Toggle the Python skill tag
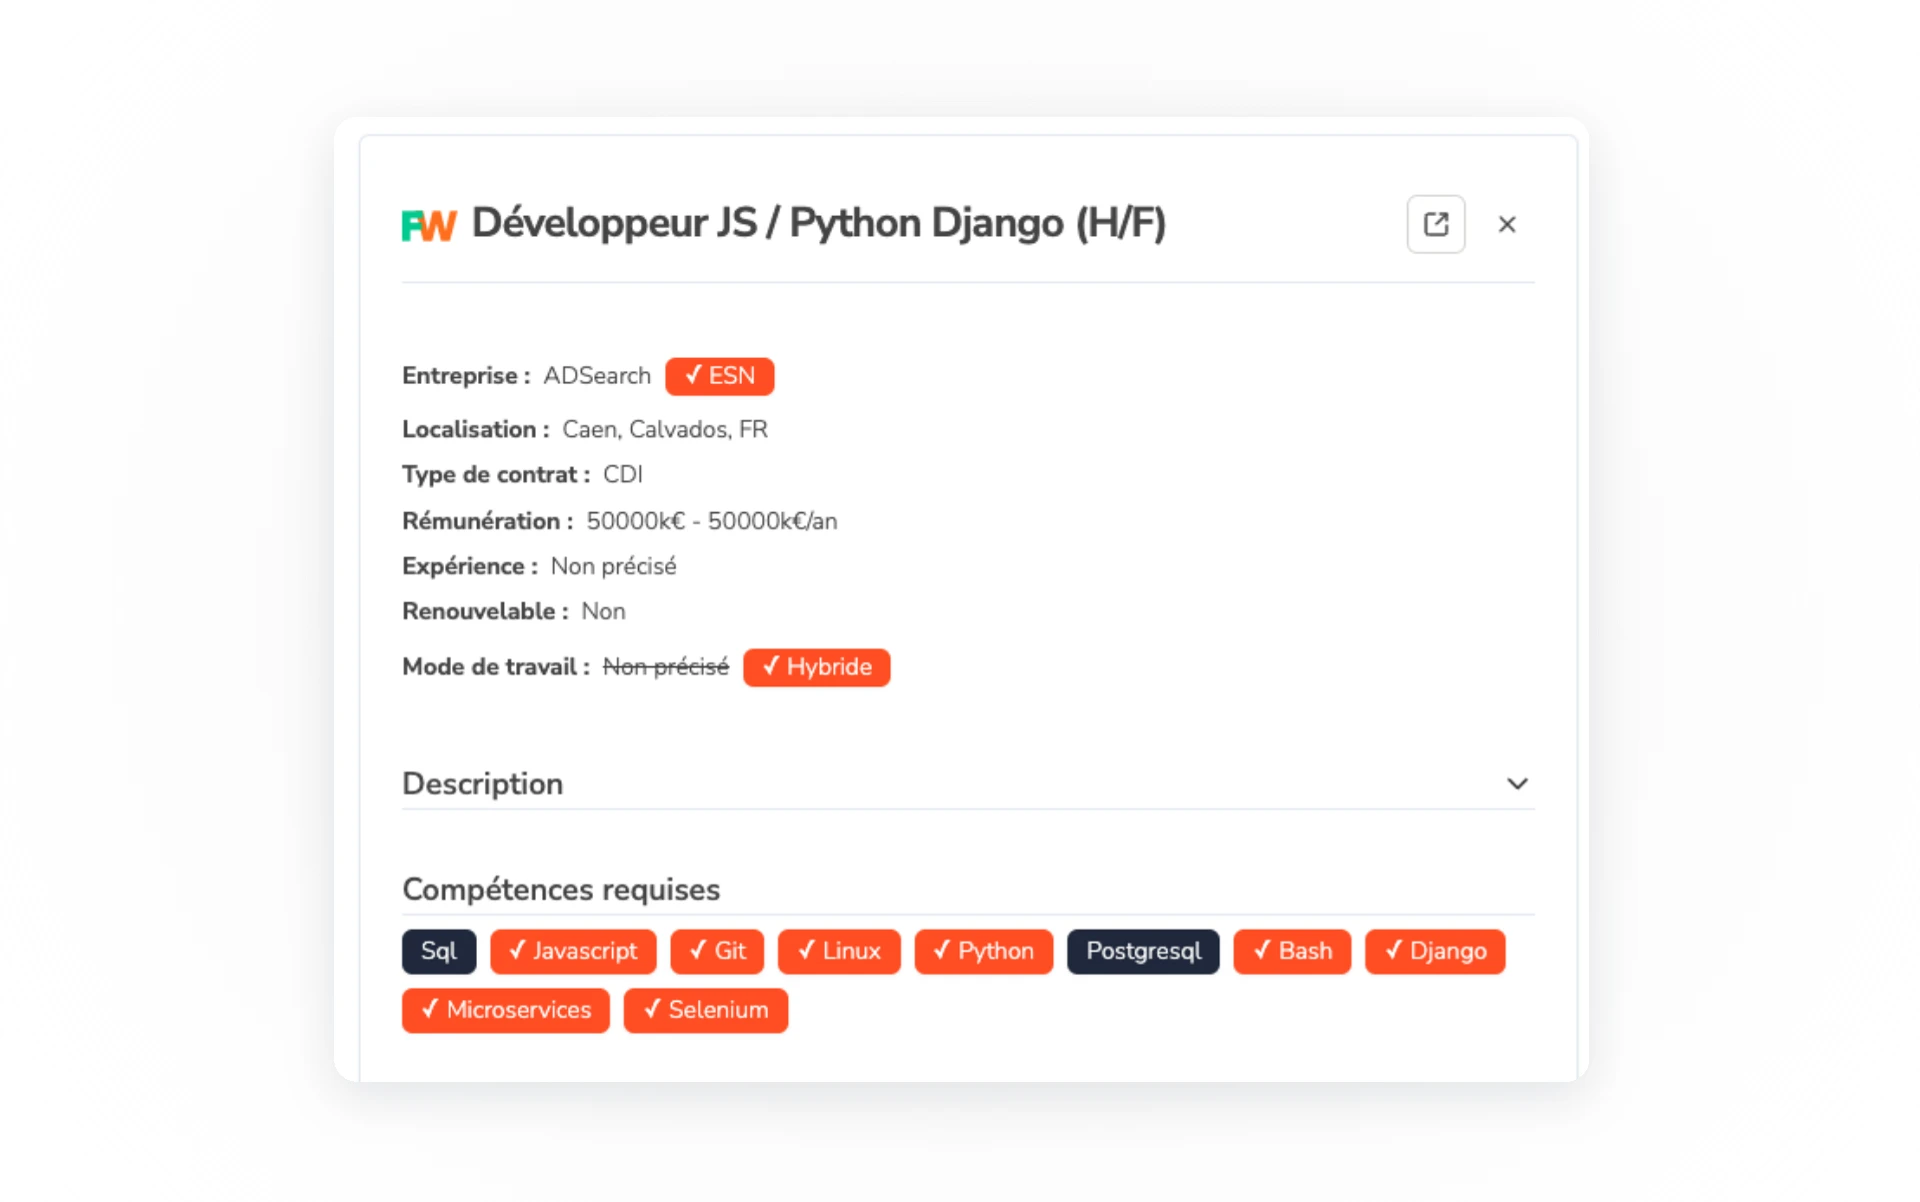This screenshot has width=1920, height=1202. (982, 951)
